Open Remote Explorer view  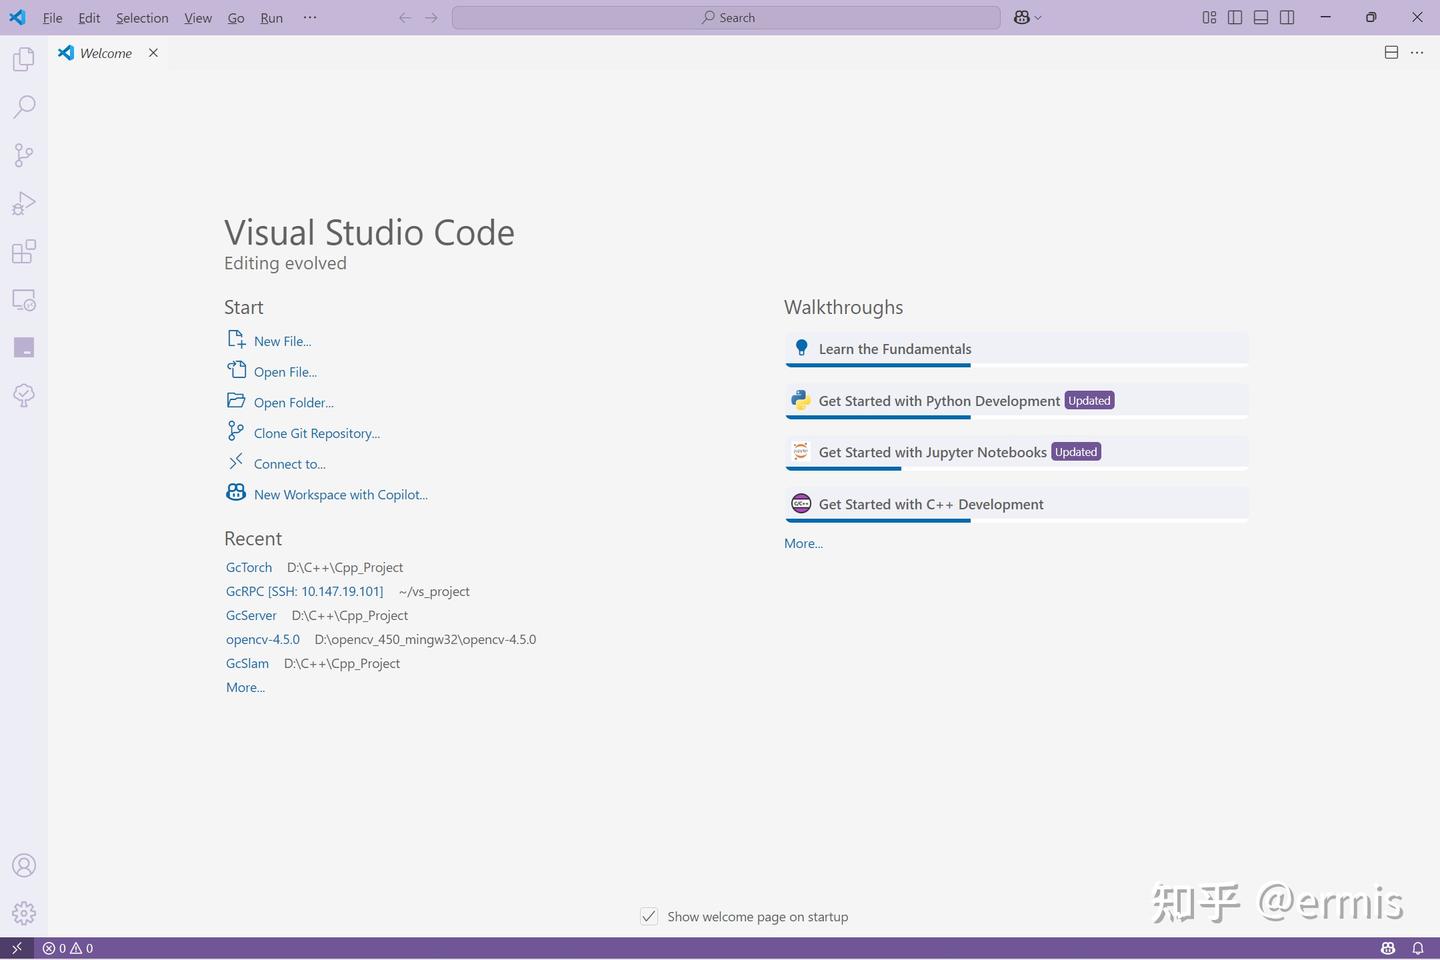24,300
